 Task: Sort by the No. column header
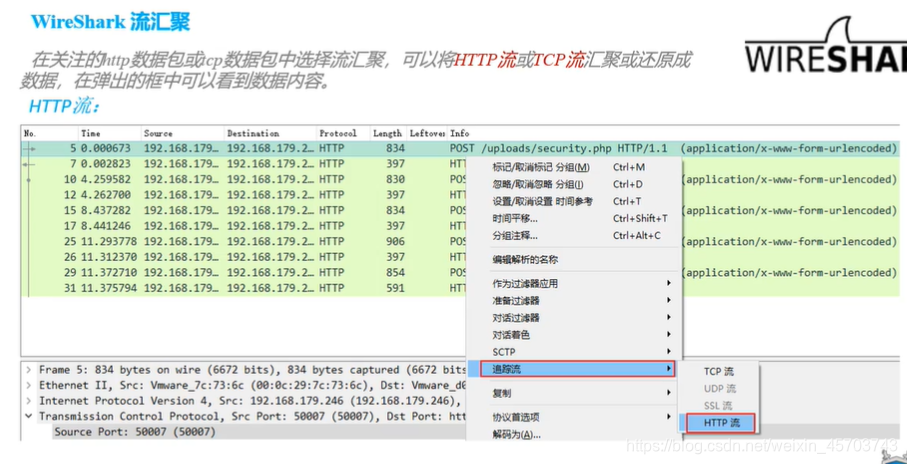pos(49,134)
